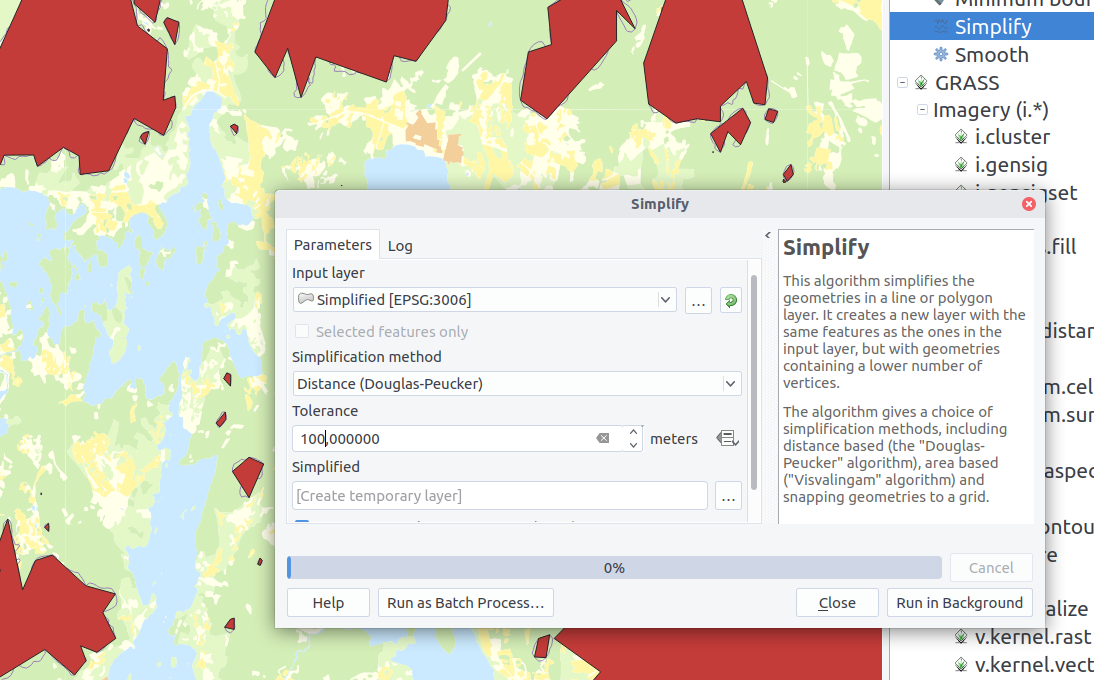Toggle the Selected features only checkbox

[302, 332]
